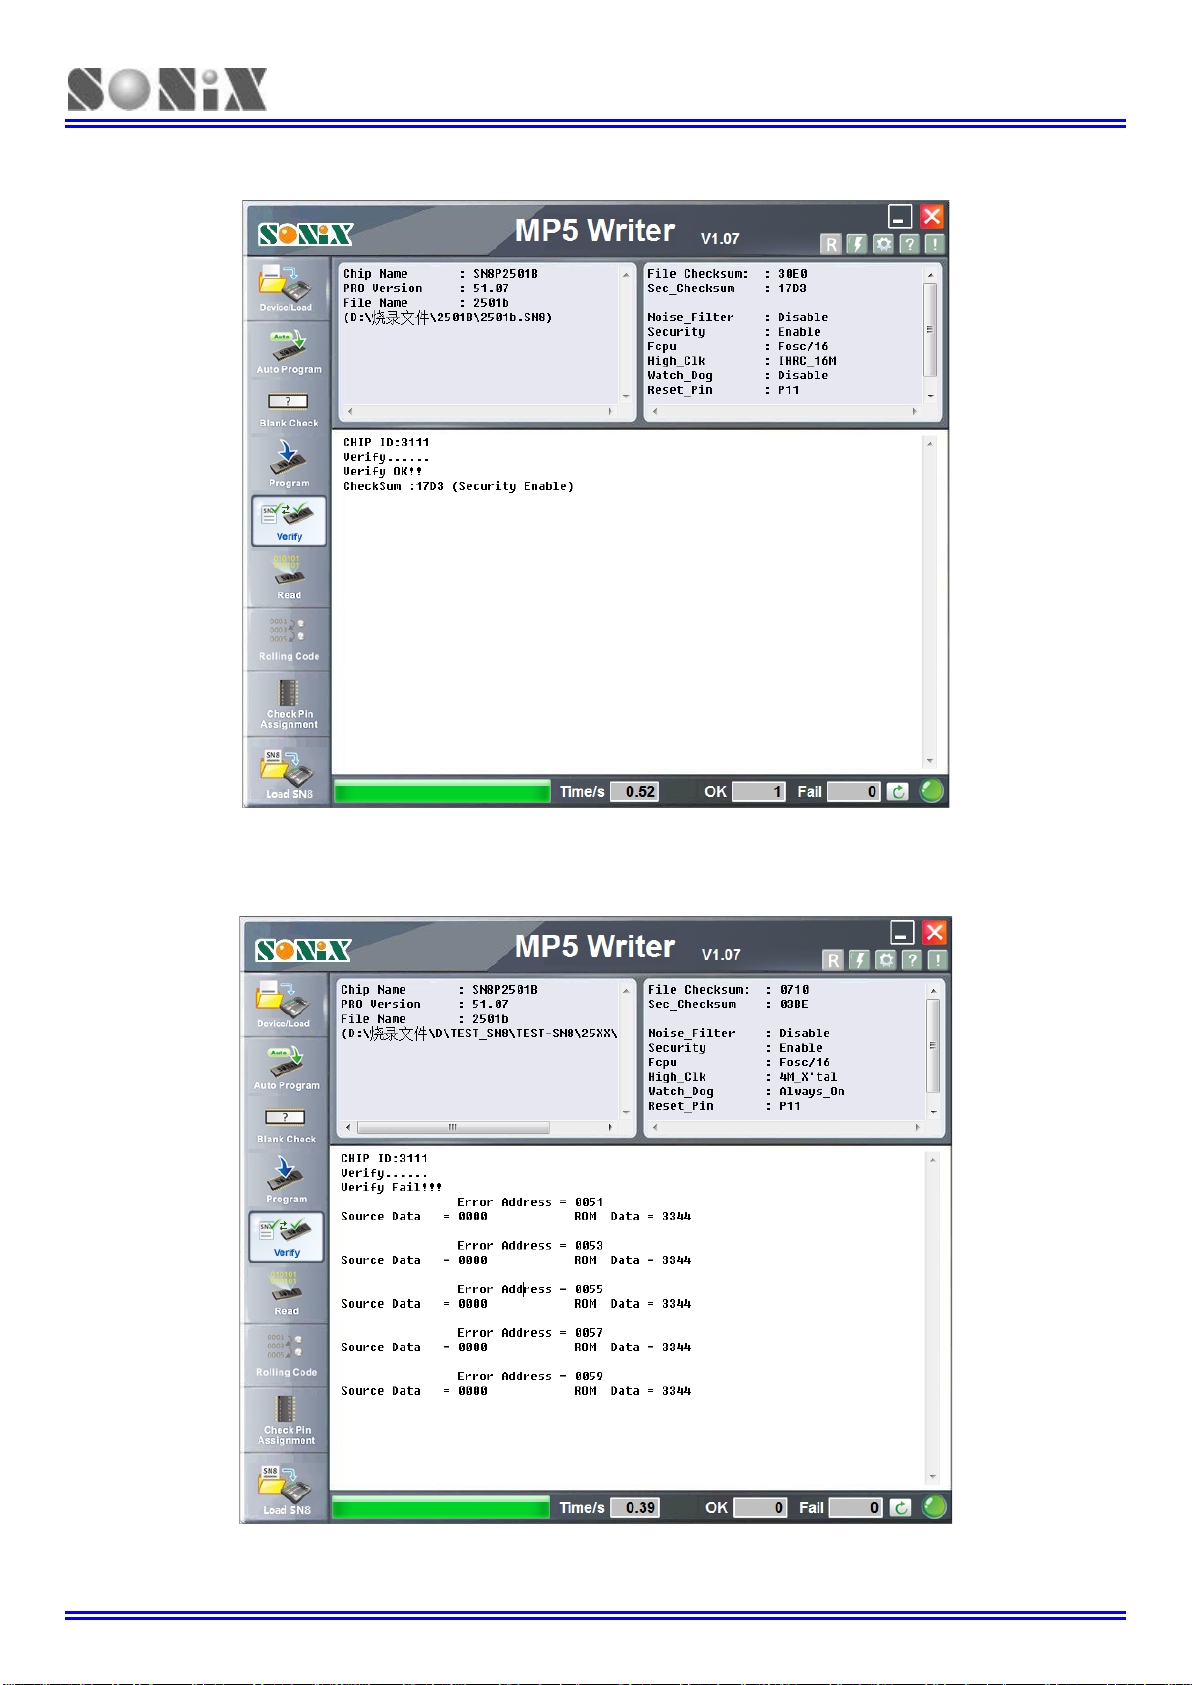Open Rolling Code in the Verify OK window
Image resolution: width=1192 pixels, height=1685 pixels.
(x=288, y=638)
